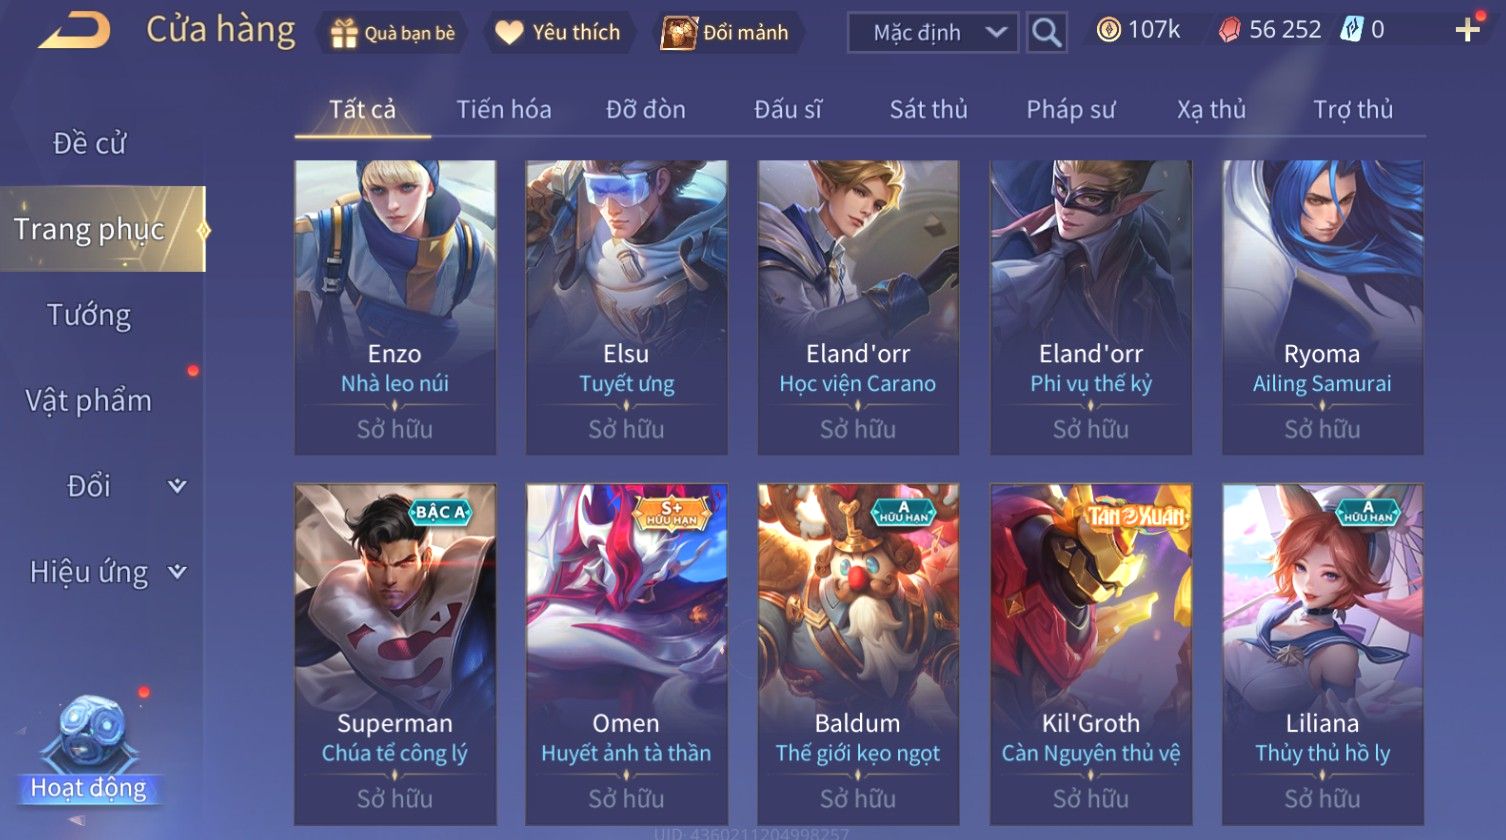The image size is (1506, 840).
Task: Switch to the Sát thủ tab
Action: point(928,109)
